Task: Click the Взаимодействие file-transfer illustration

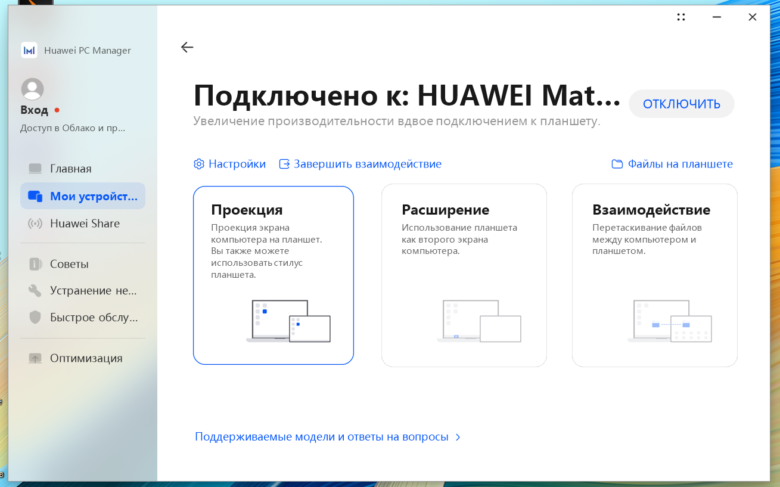Action: (670, 321)
